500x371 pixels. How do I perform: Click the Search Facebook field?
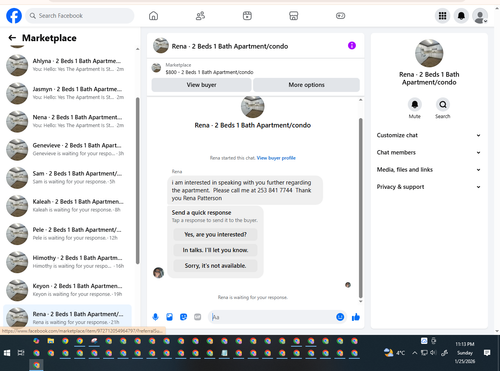coord(80,16)
